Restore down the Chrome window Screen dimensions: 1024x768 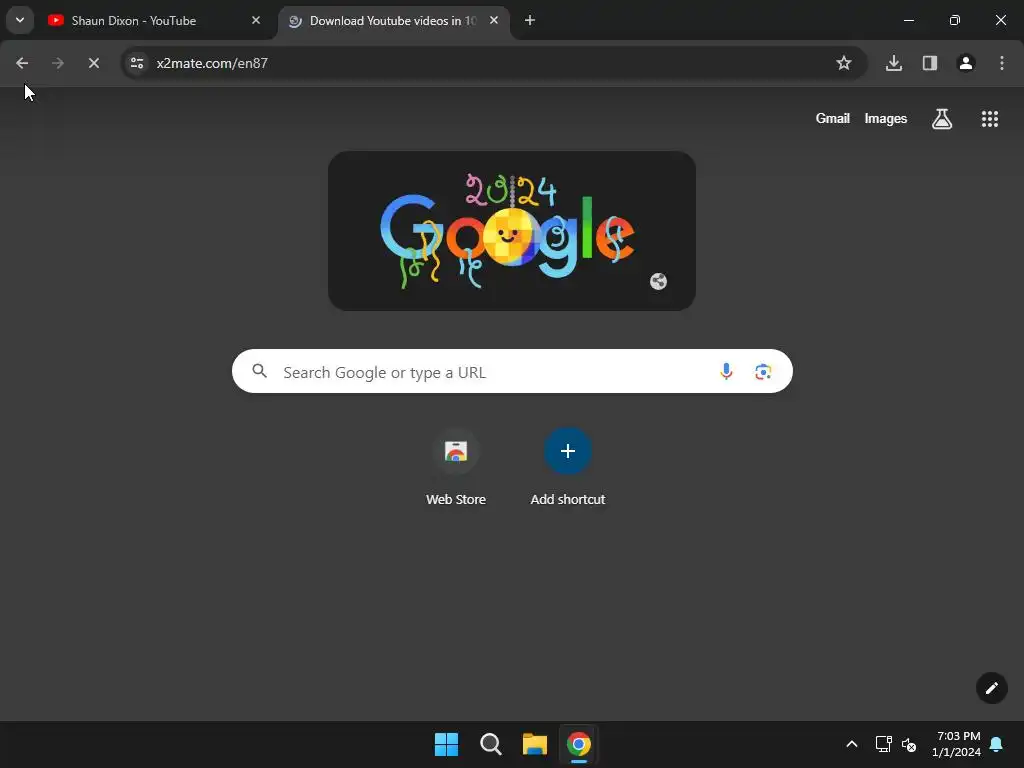954,20
